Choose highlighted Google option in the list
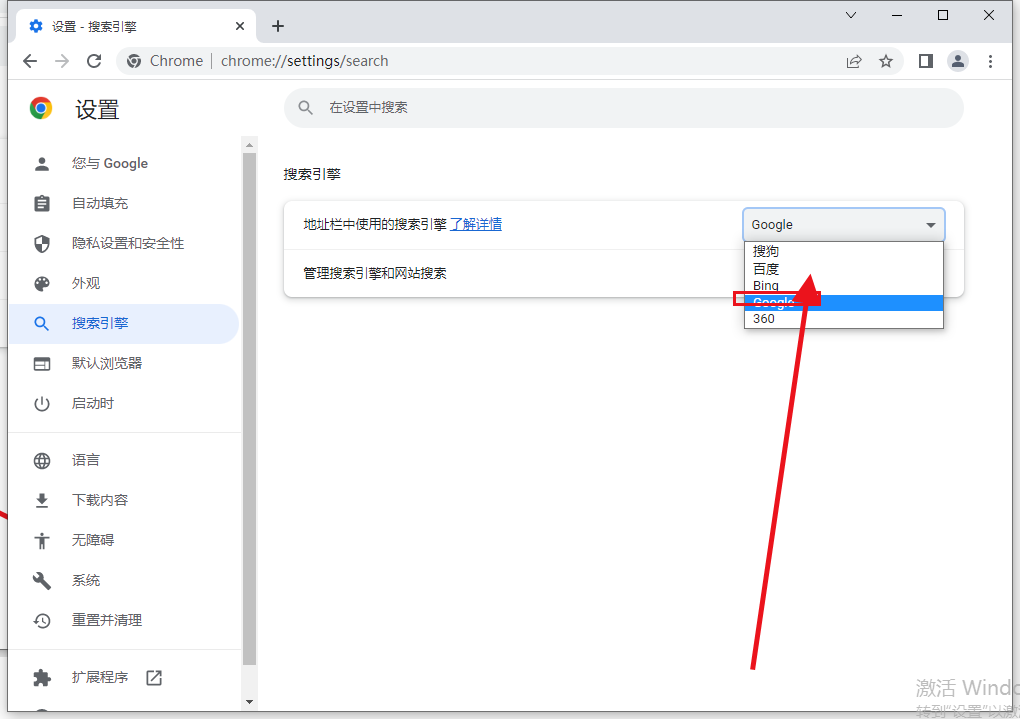 (844, 303)
